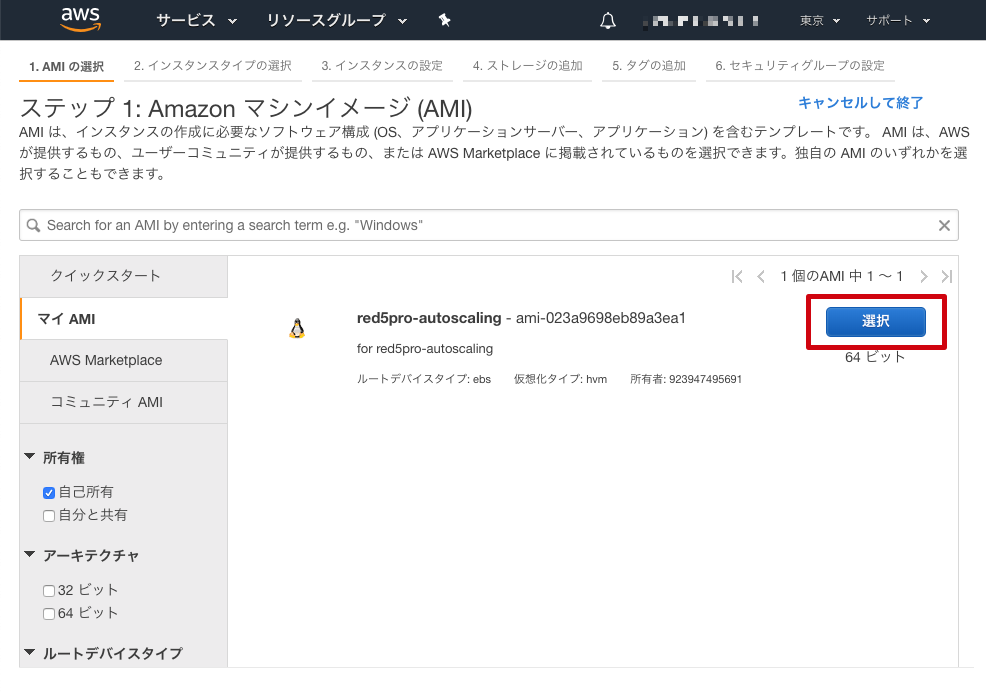Open the コミュニティ AMI category
Screen dimensions: 986x692
(x=124, y=403)
